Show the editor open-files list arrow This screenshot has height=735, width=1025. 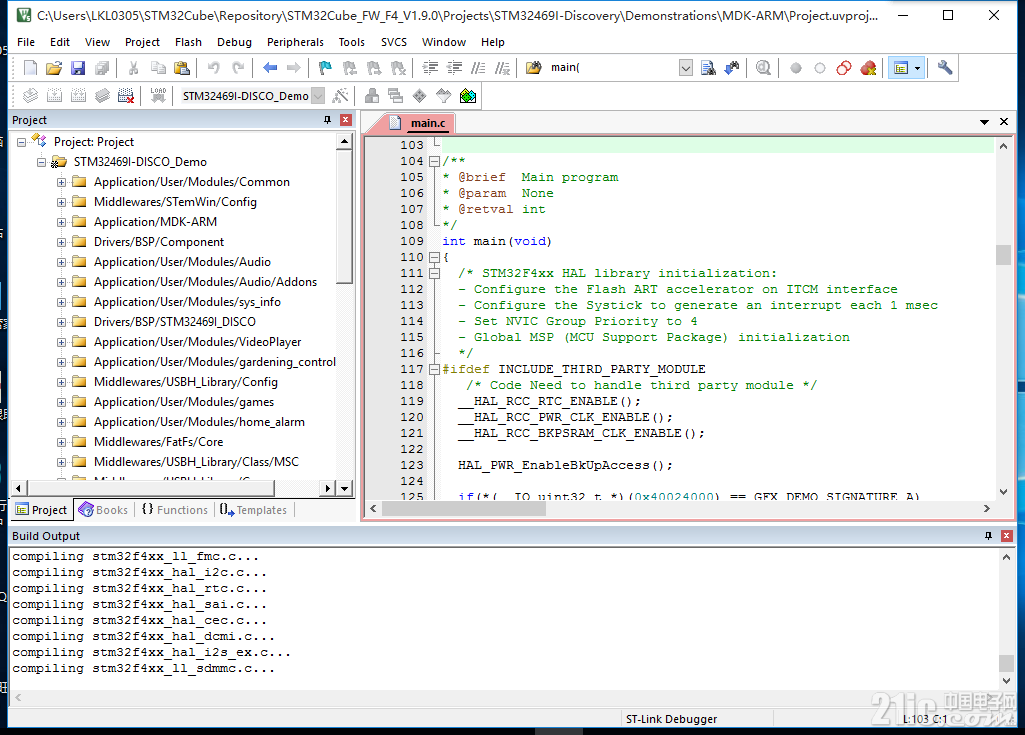tap(984, 122)
